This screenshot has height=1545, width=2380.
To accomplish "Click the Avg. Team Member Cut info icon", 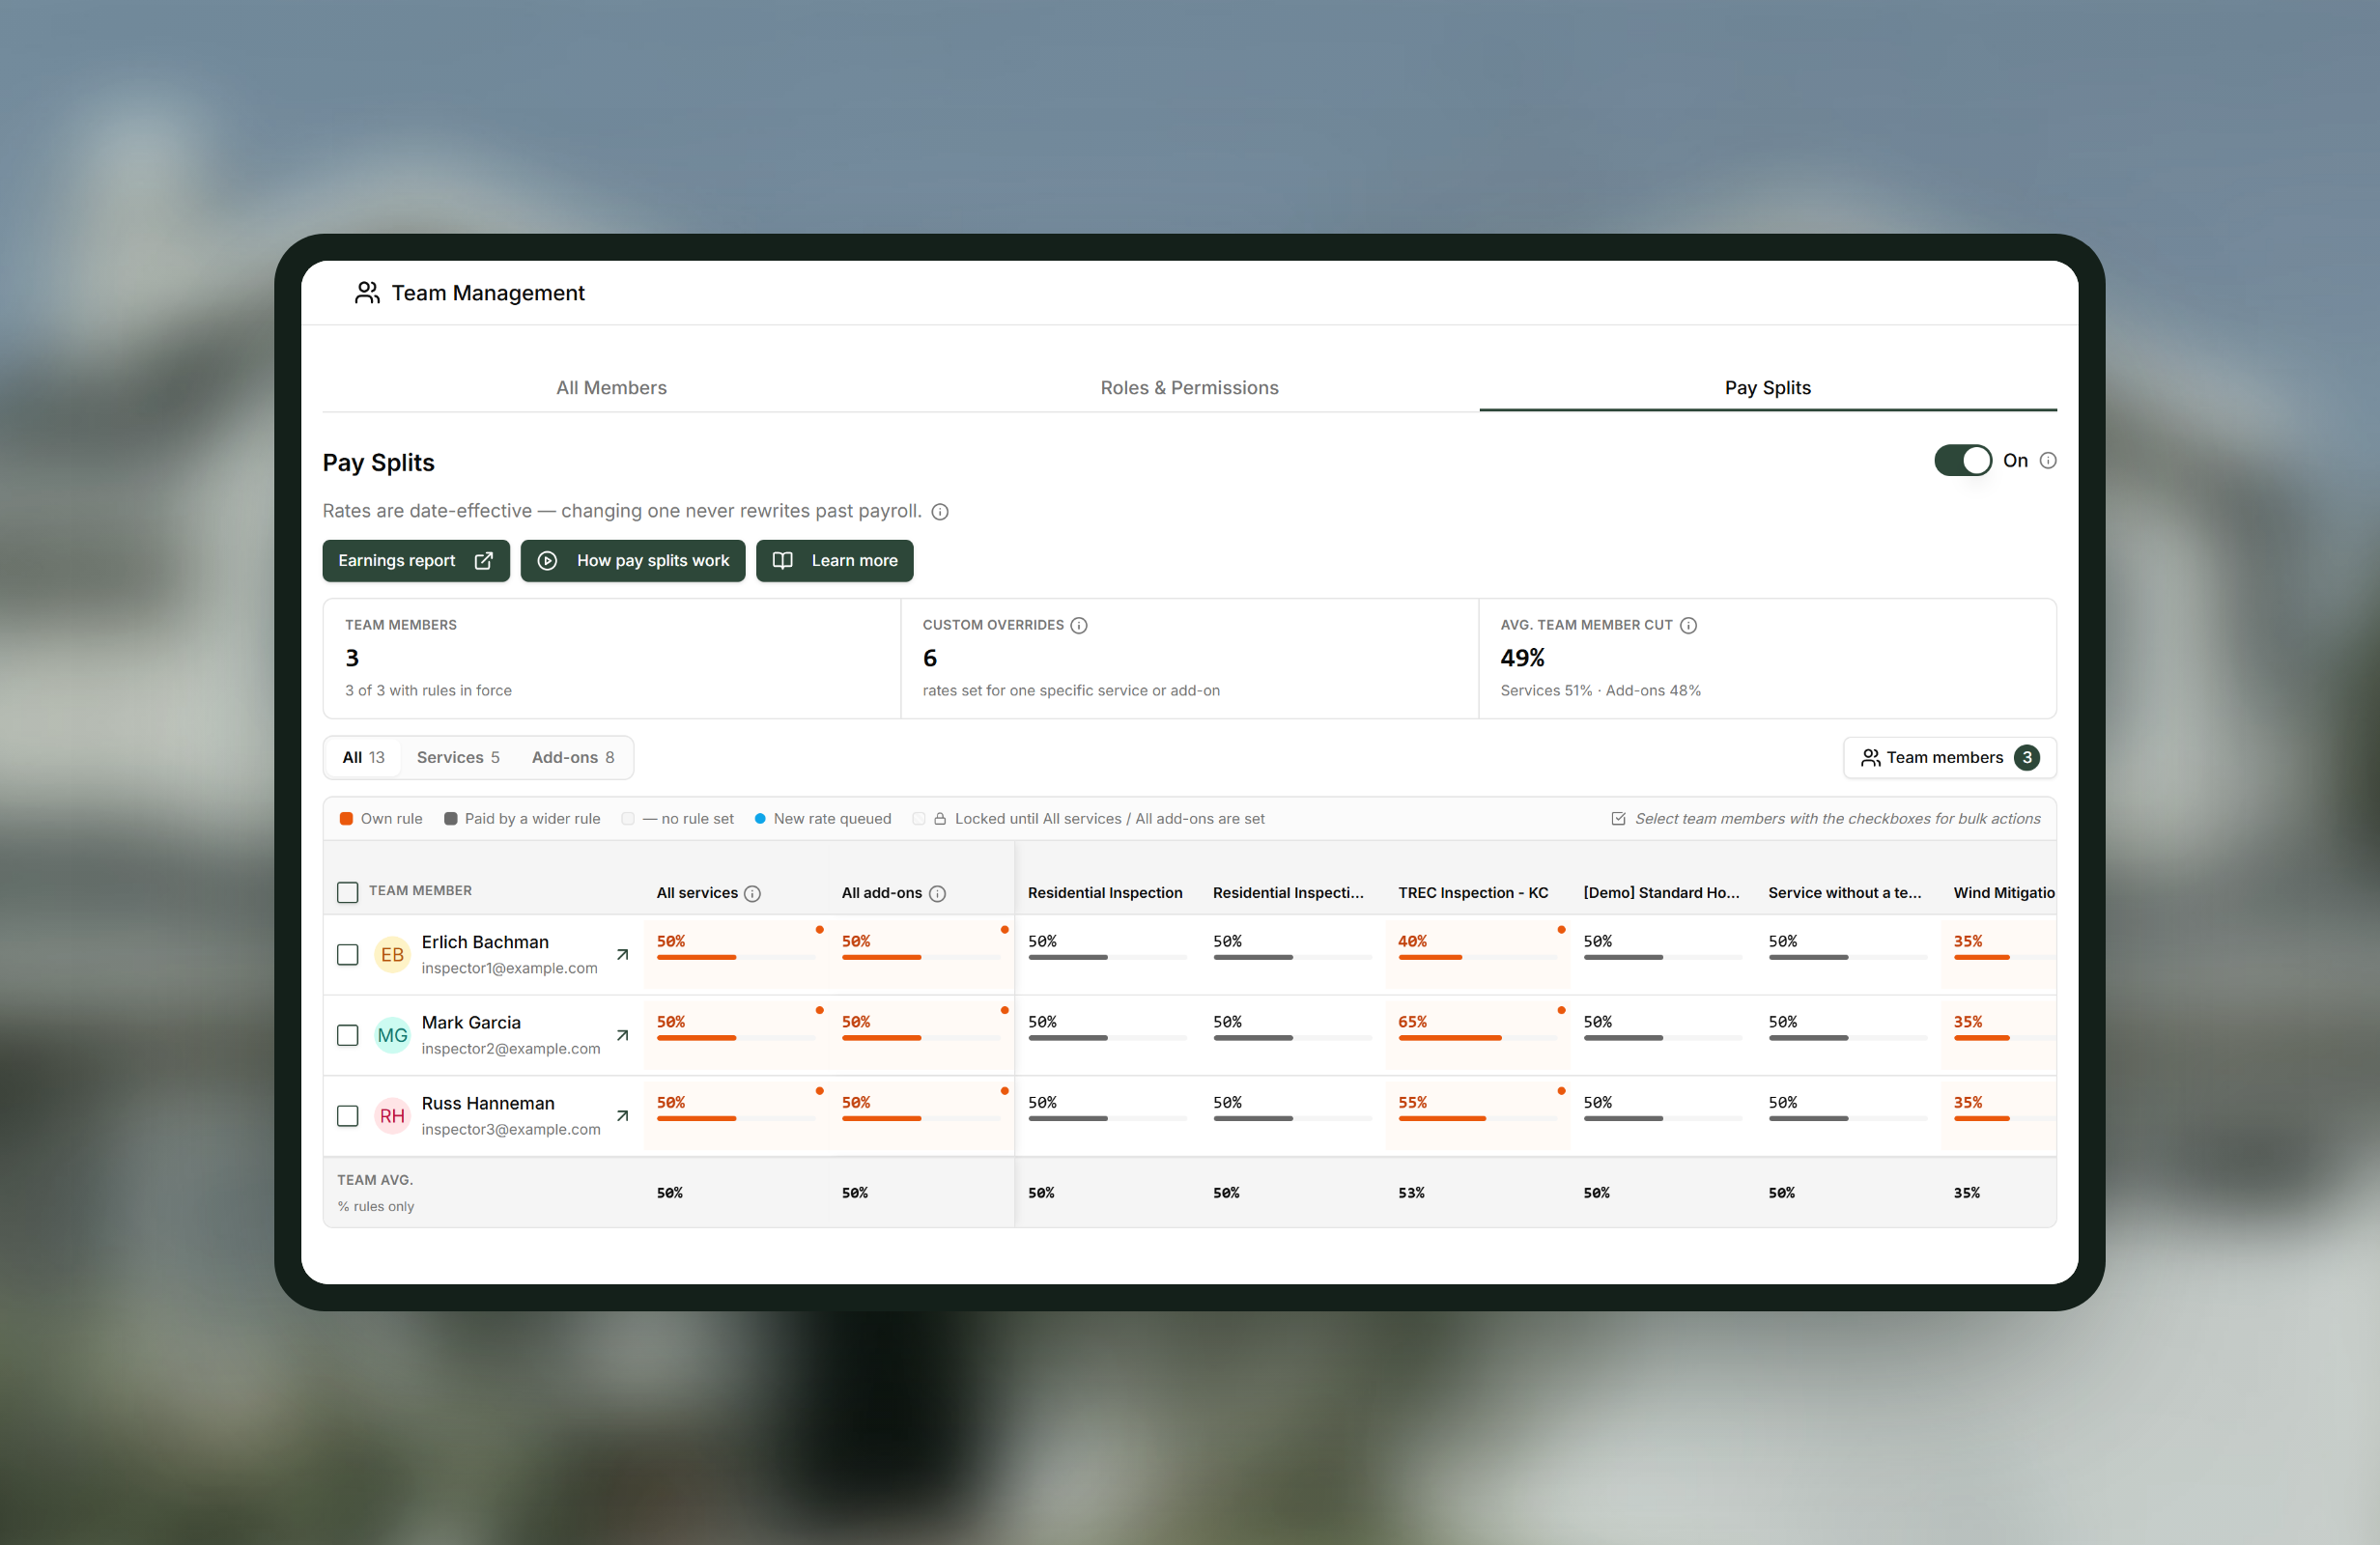I will (1689, 625).
